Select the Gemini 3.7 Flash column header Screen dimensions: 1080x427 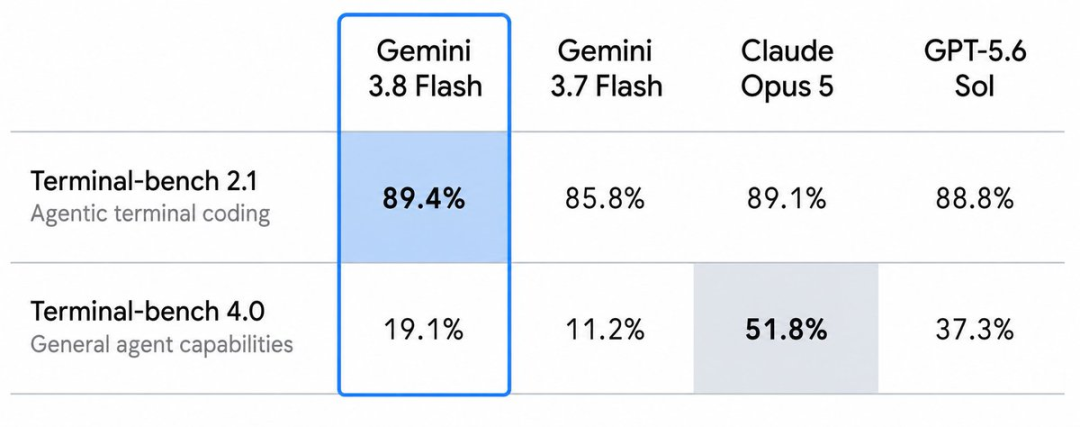tap(606, 69)
